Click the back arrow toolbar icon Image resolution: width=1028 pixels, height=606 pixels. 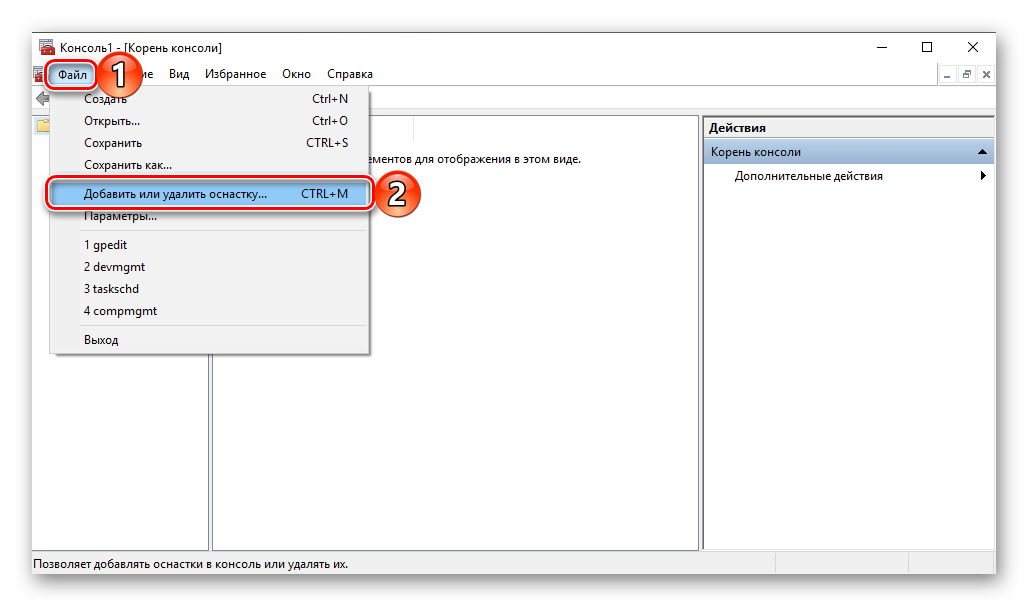pyautogui.click(x=42, y=99)
